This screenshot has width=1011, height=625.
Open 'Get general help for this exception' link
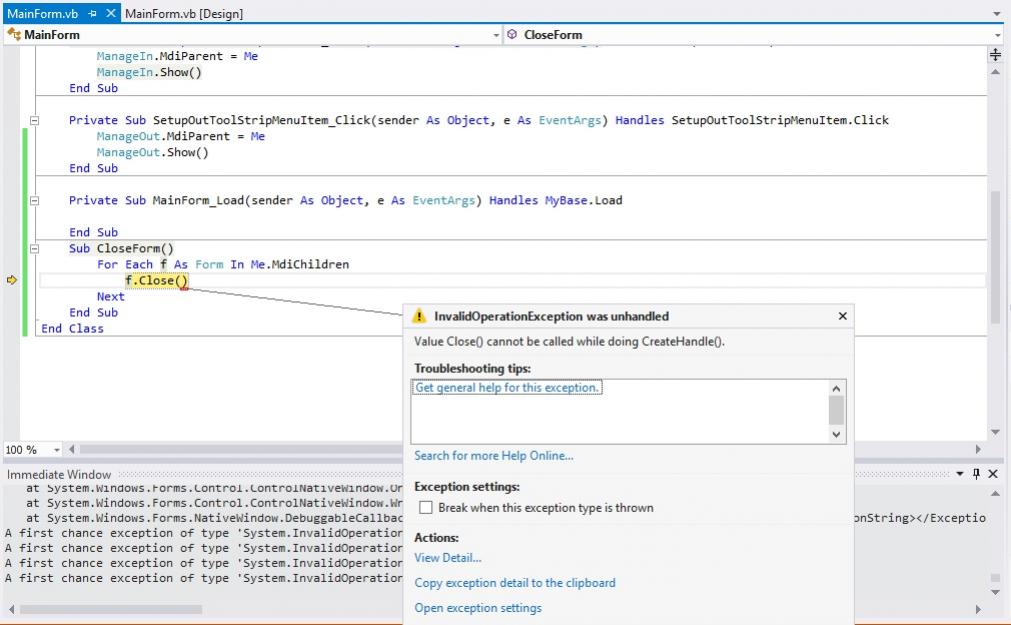coord(507,388)
